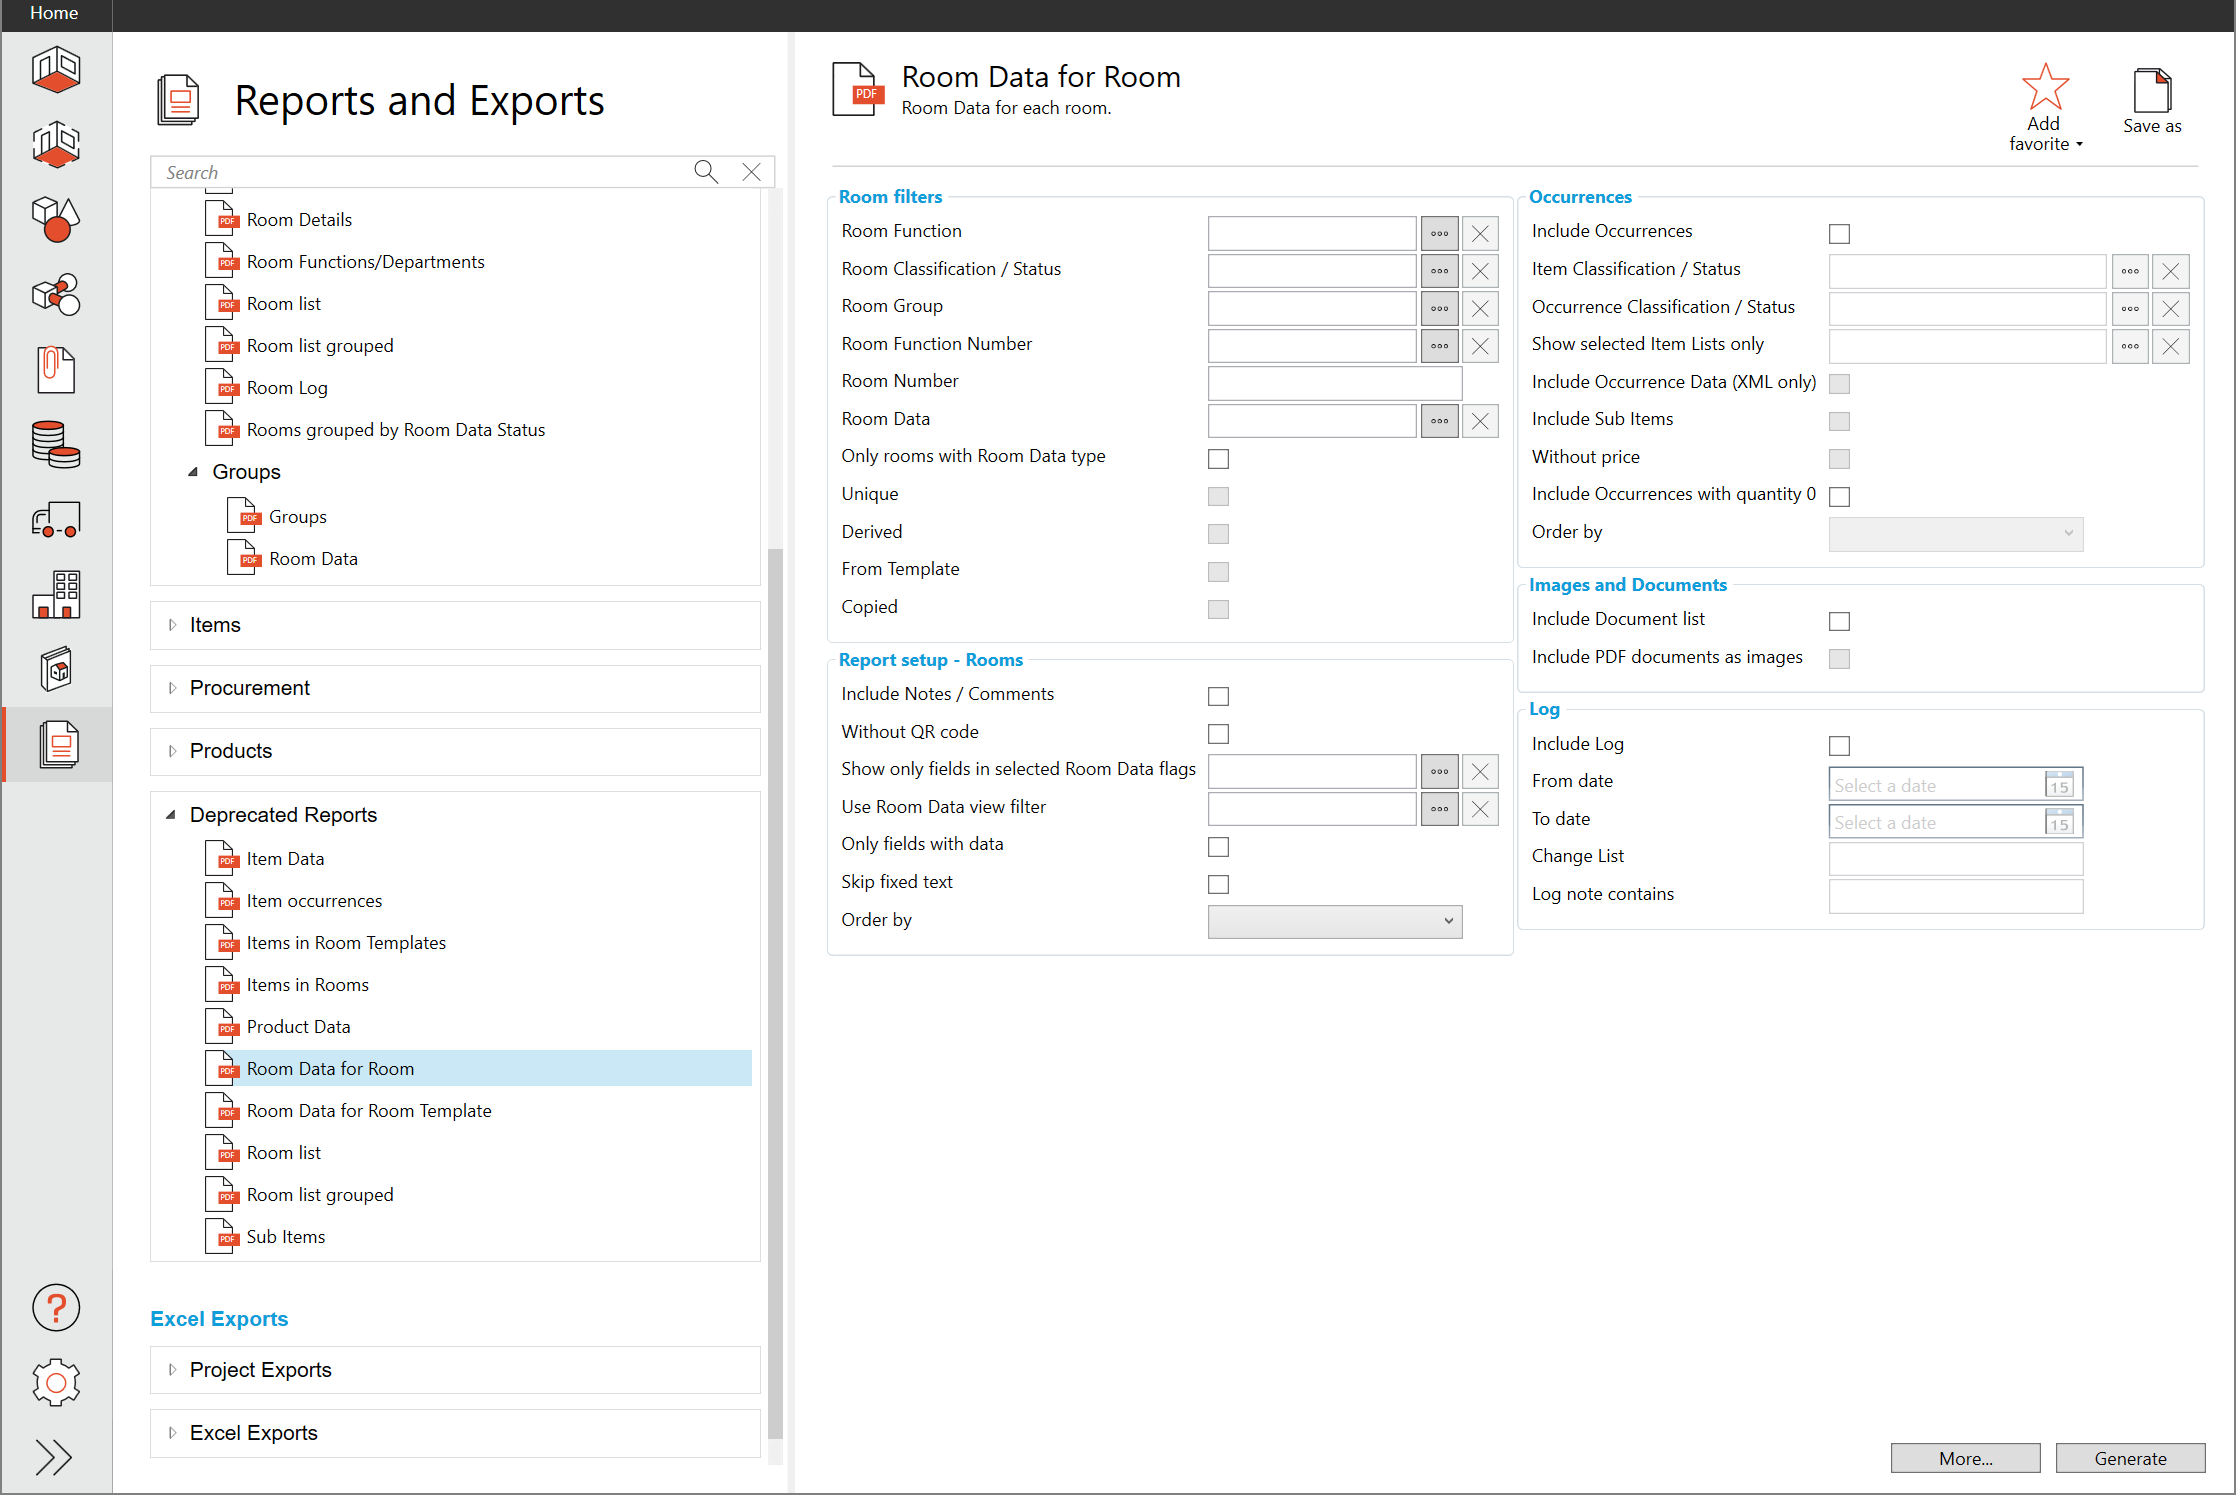
Task: Open Order by dropdown in Report setup
Action: pos(1334,921)
